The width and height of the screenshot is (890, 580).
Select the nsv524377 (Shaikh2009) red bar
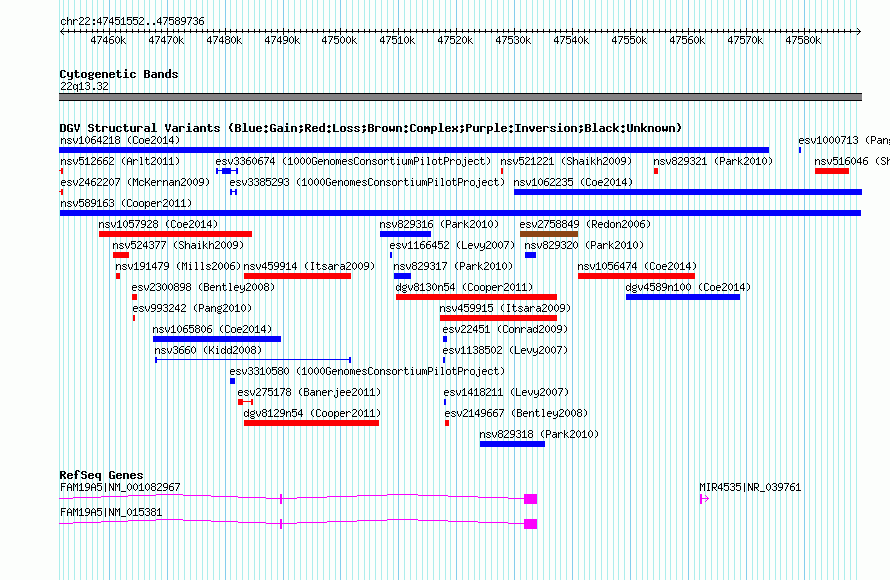[x=121, y=255]
